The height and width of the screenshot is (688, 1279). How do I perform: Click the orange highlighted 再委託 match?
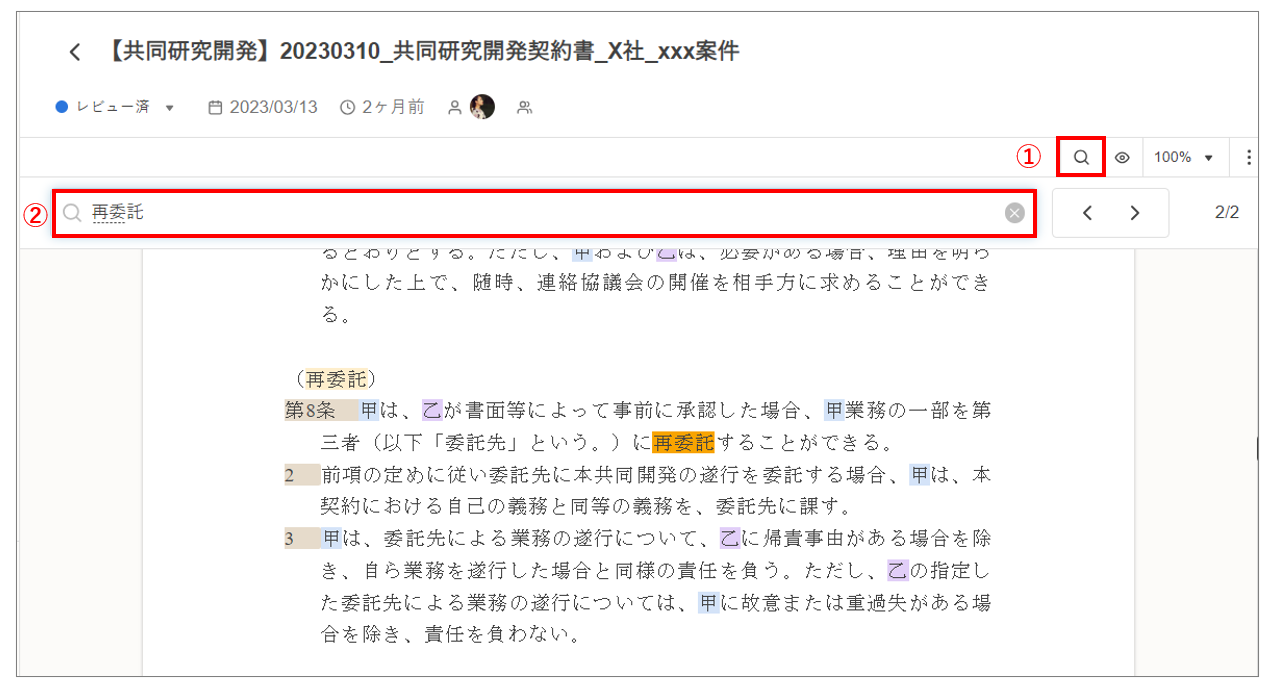tap(683, 442)
